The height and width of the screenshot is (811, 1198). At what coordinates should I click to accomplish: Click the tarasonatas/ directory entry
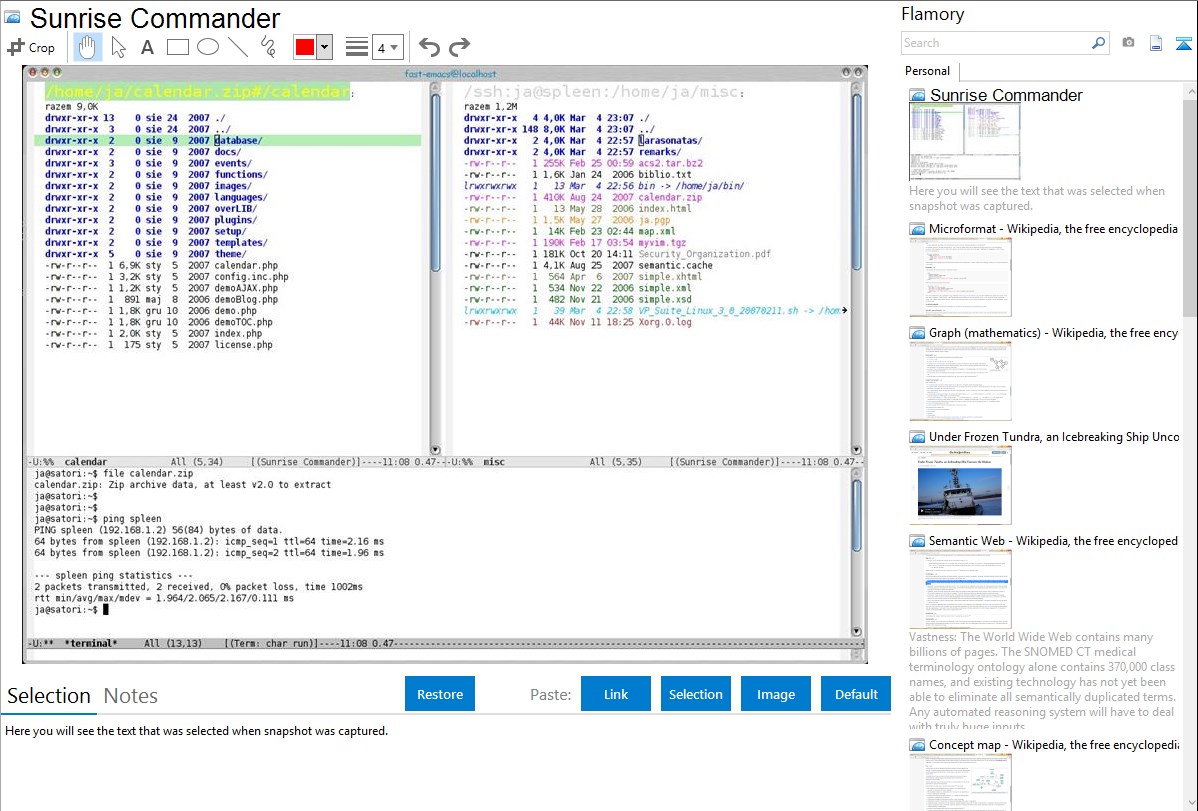pos(671,141)
